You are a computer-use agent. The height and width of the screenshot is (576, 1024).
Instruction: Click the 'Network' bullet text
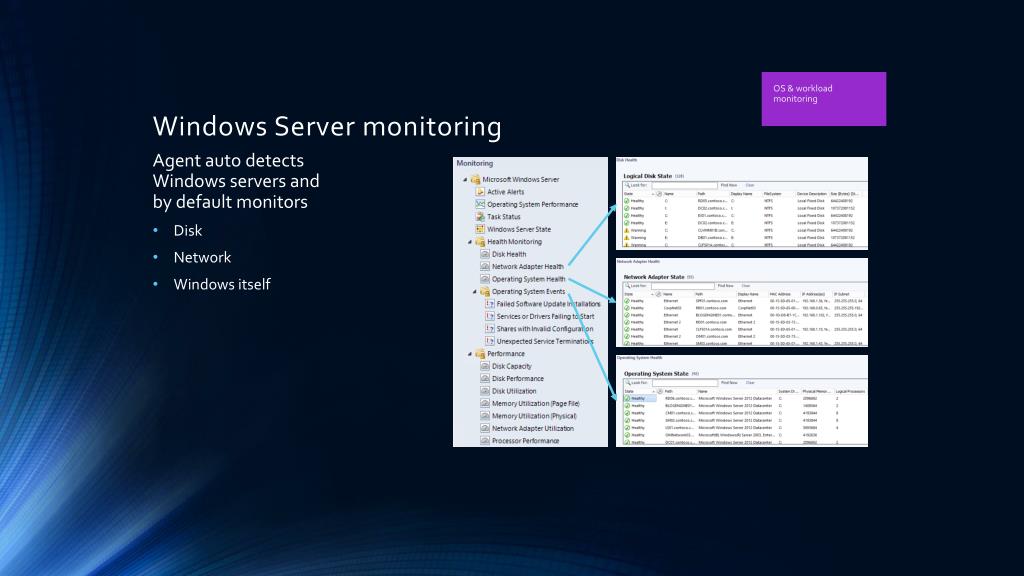pos(202,257)
